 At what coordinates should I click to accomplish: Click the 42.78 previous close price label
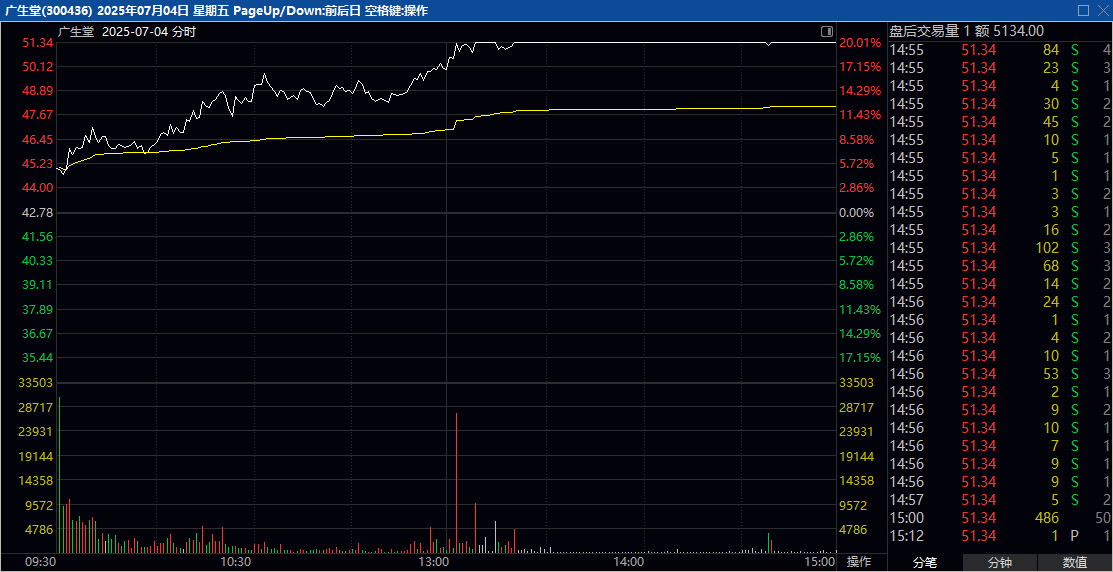37,213
